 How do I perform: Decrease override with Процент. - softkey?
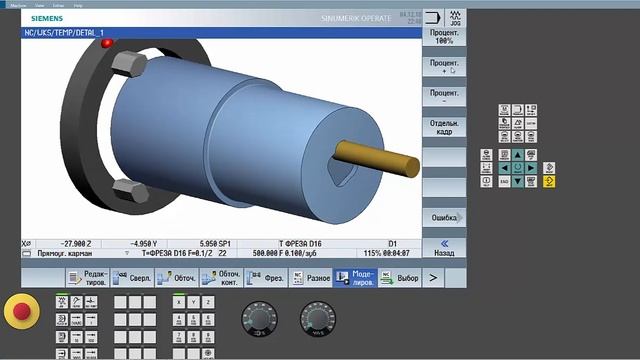coord(444,97)
